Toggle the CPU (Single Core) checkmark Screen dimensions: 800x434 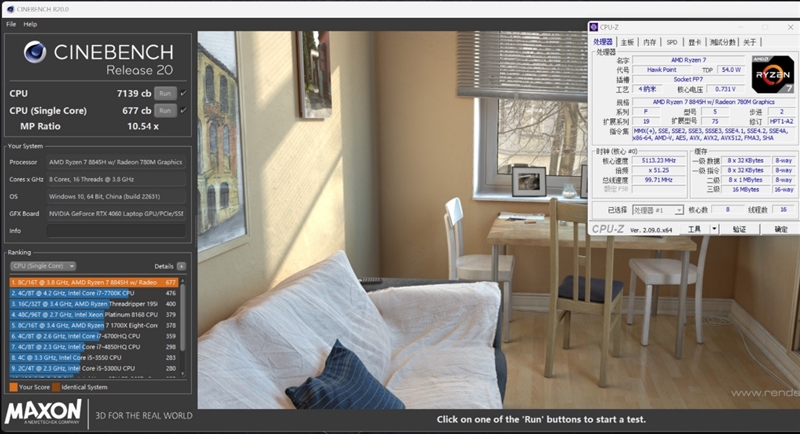tap(183, 110)
